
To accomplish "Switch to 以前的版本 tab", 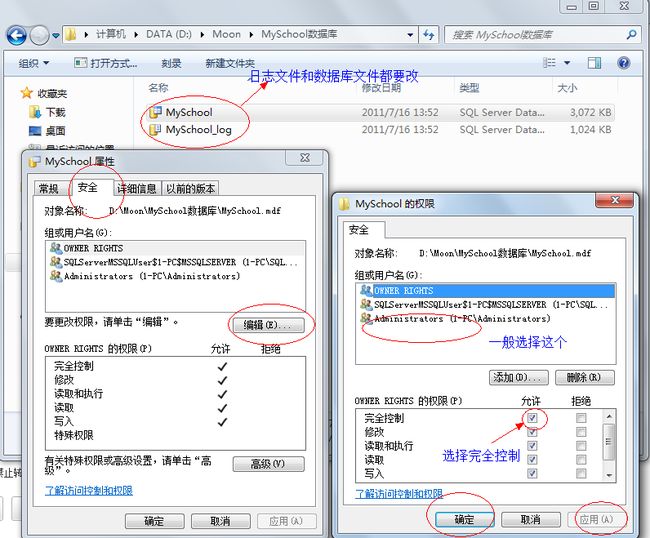I will coord(190,189).
